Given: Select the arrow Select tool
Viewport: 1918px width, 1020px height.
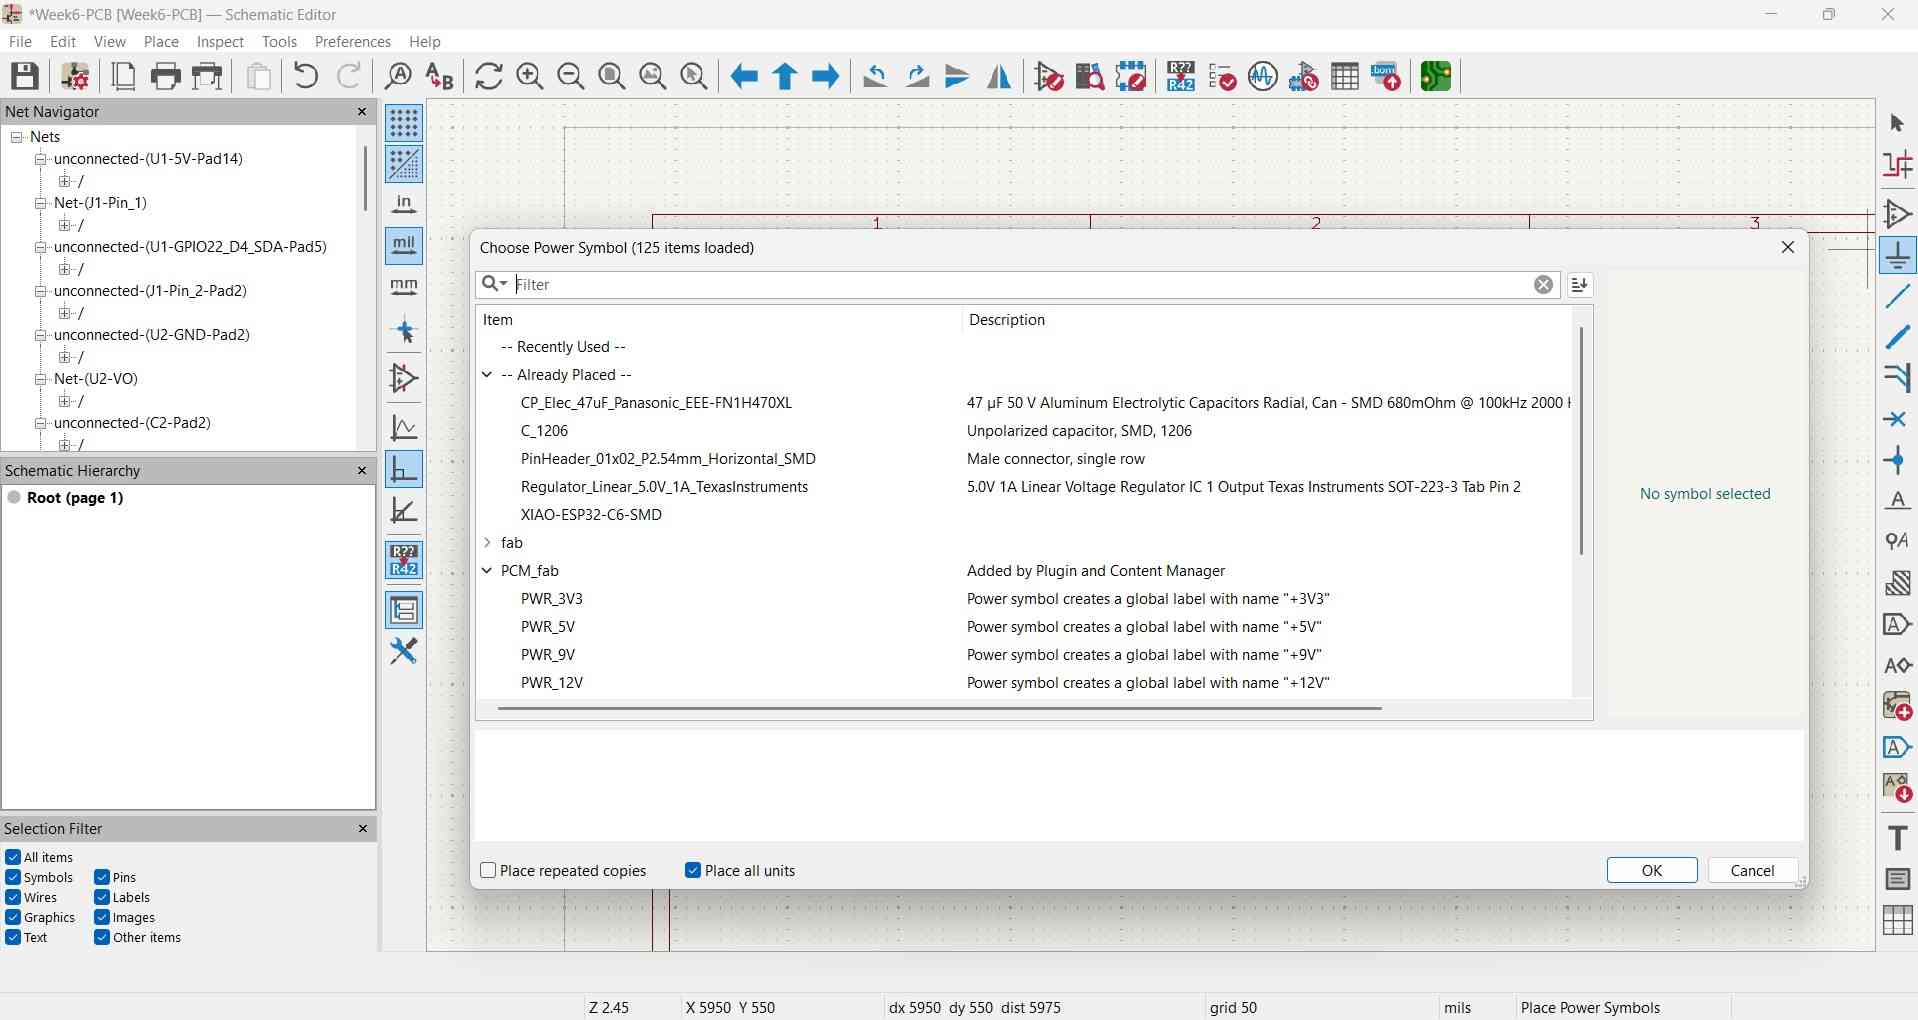Looking at the screenshot, I should tap(1897, 124).
